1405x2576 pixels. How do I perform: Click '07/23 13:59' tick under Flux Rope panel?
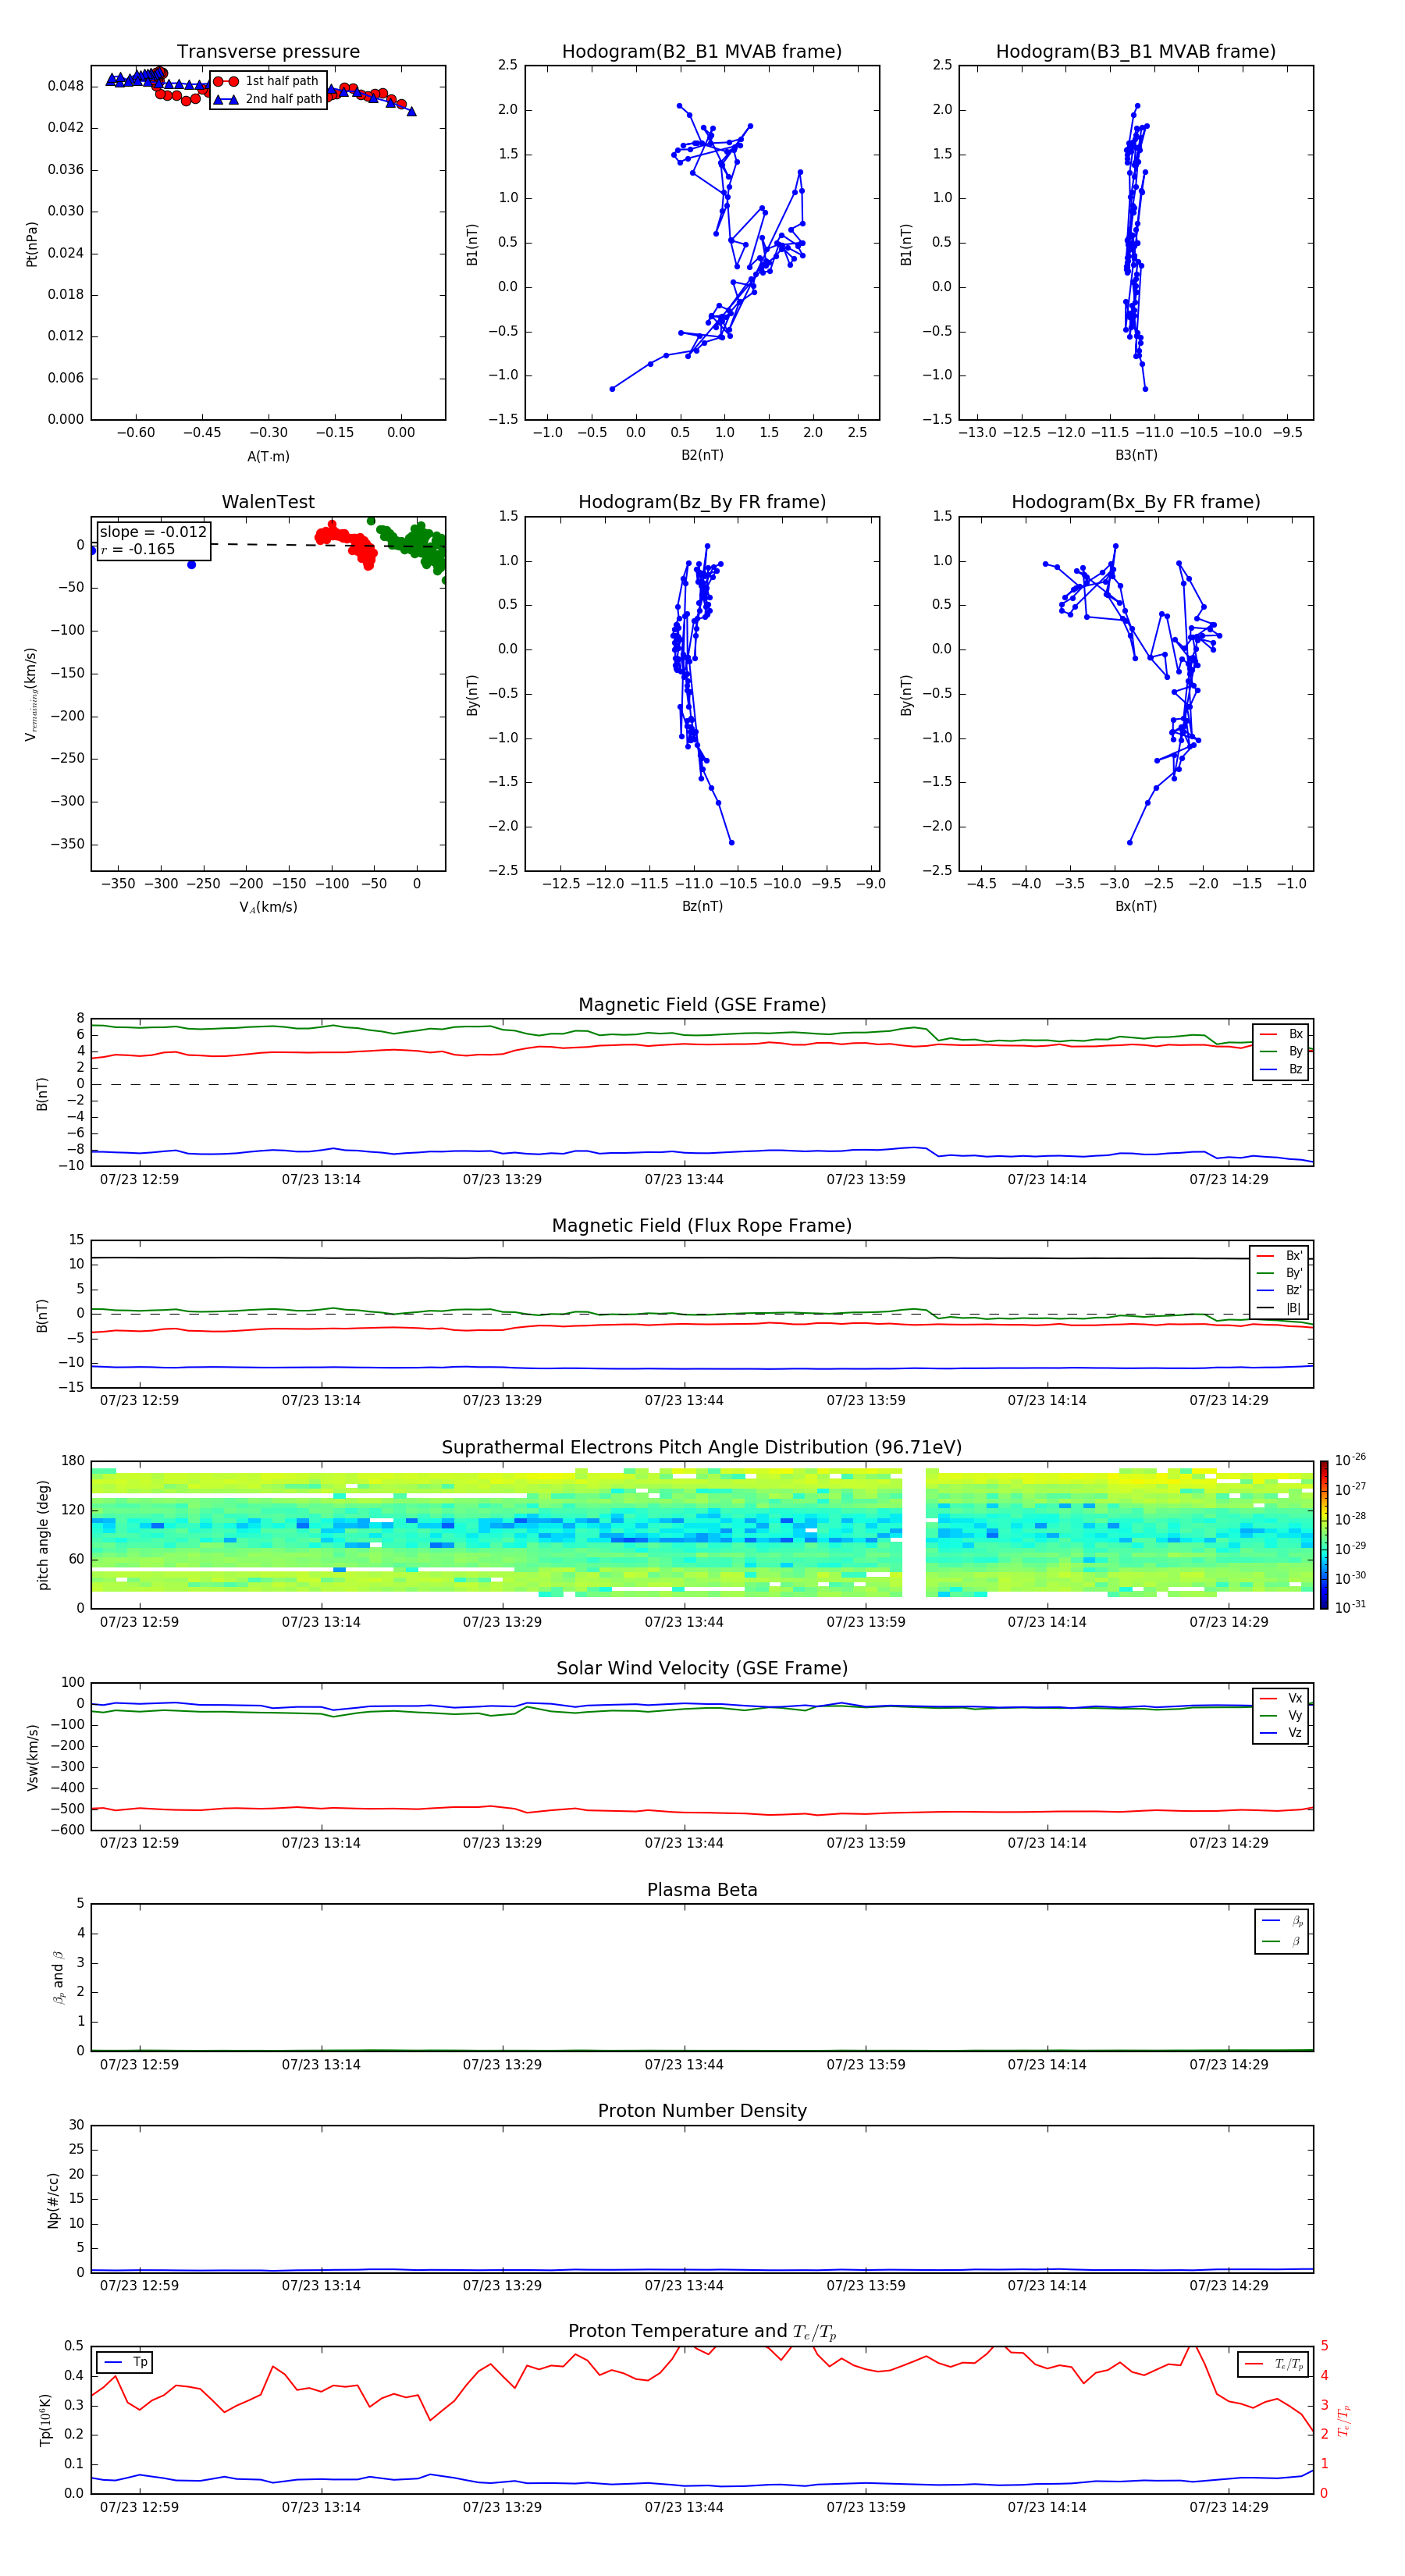(866, 1401)
